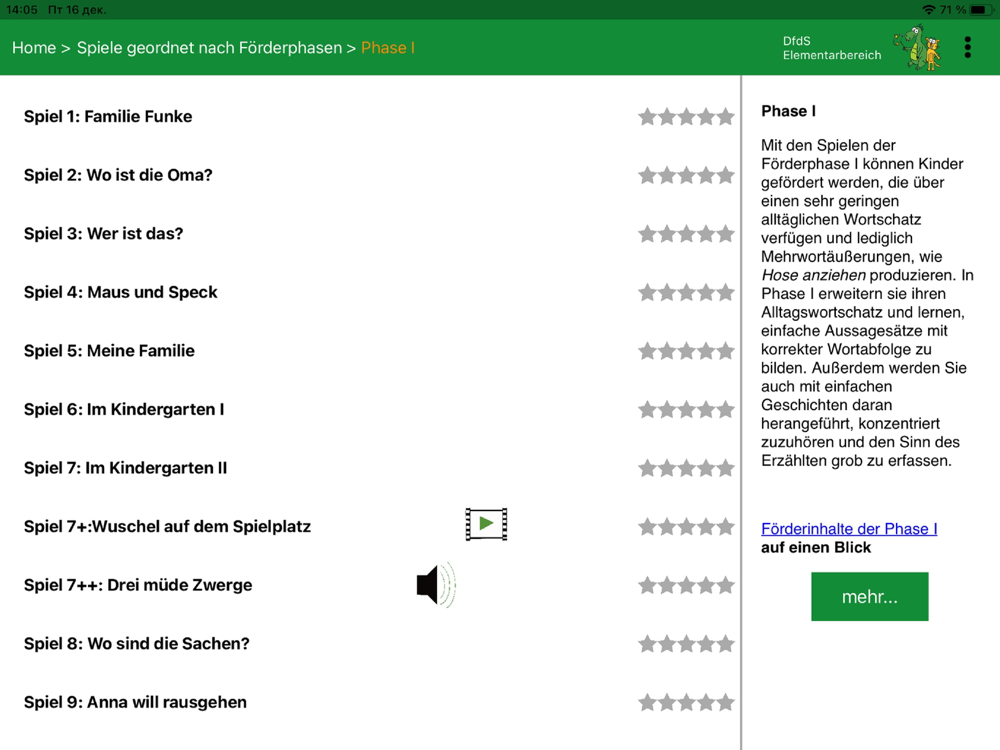Rate Wo ist die Oma? five stars
This screenshot has height=750, width=1000.
(725, 175)
